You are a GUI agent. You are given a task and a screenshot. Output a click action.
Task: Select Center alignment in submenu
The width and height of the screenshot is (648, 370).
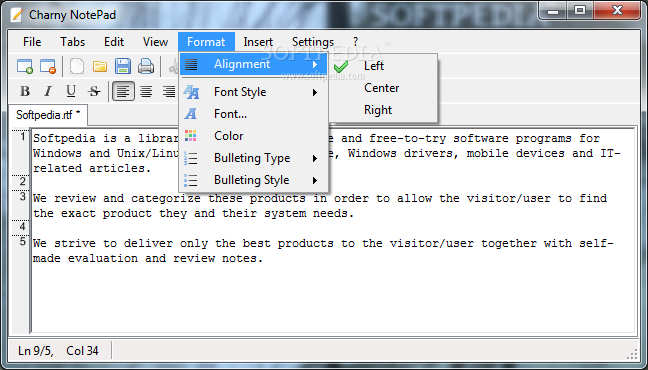pyautogui.click(x=383, y=88)
